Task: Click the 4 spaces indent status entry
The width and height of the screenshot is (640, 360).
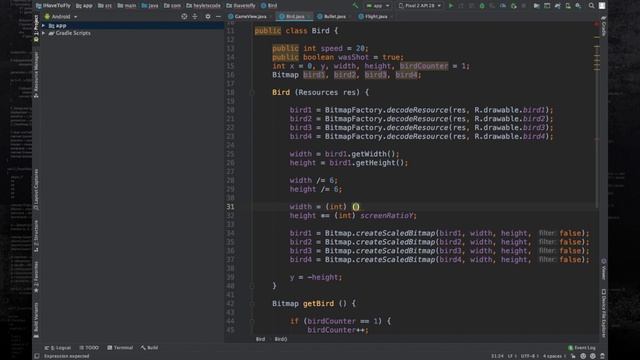Action: click(x=553, y=356)
